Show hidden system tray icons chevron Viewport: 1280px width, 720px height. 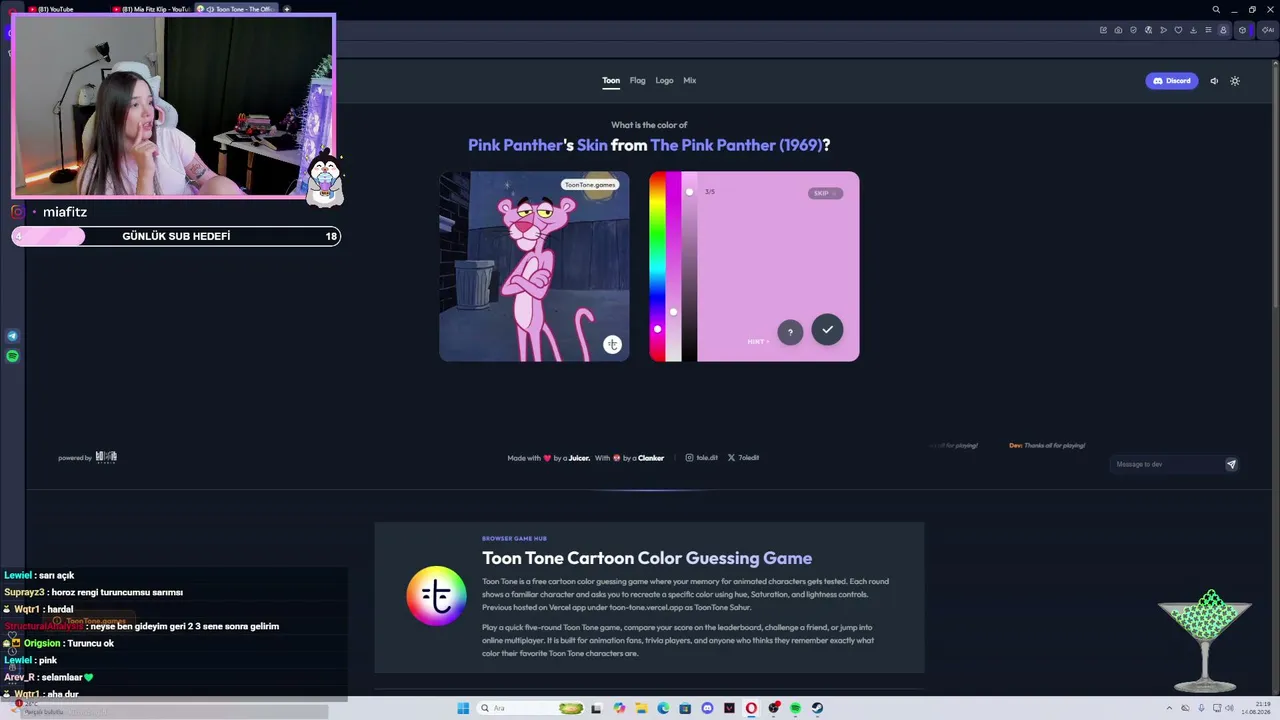tap(1168, 708)
